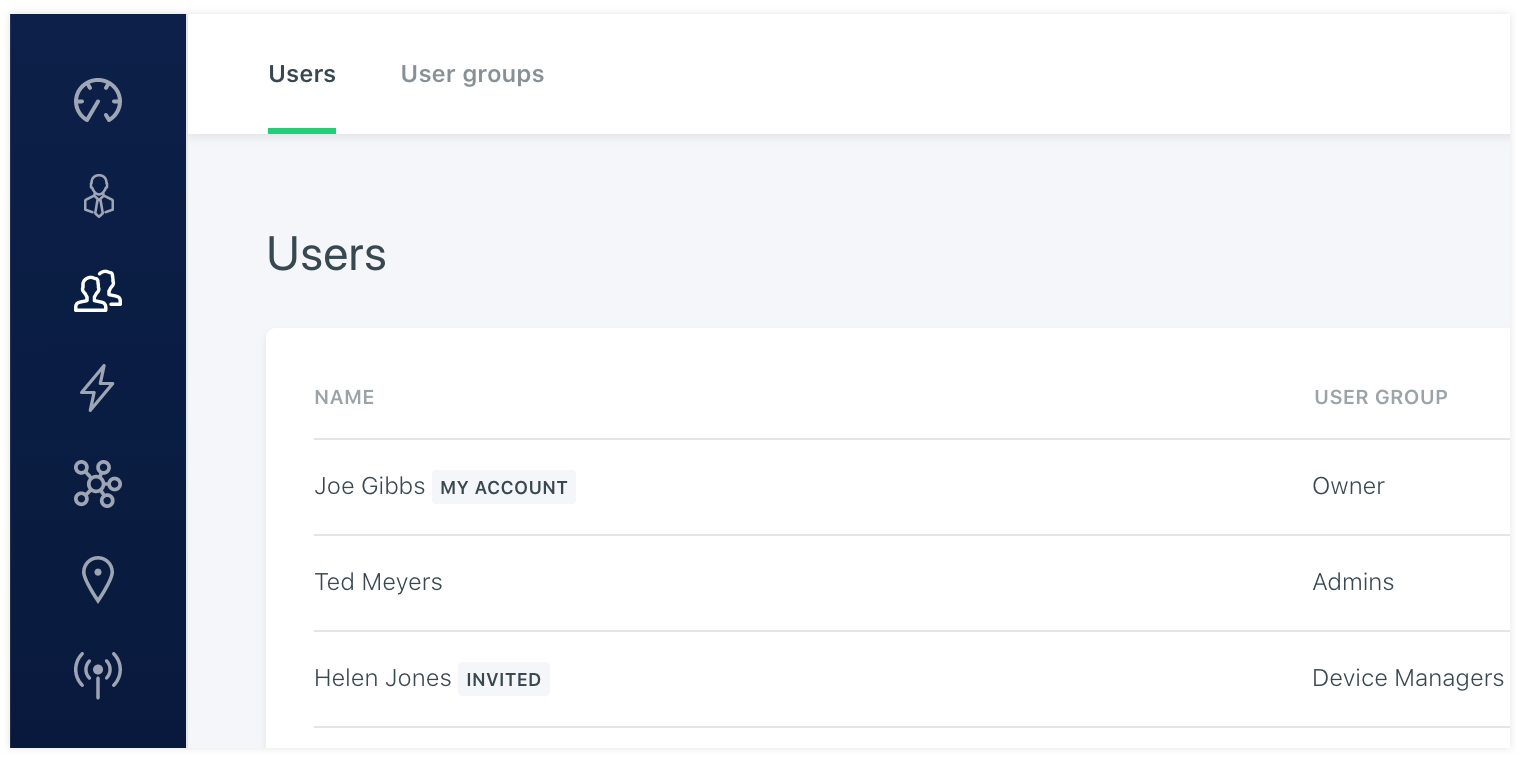This screenshot has width=1520, height=760.
Task: Click the large Users page heading
Action: (x=326, y=255)
